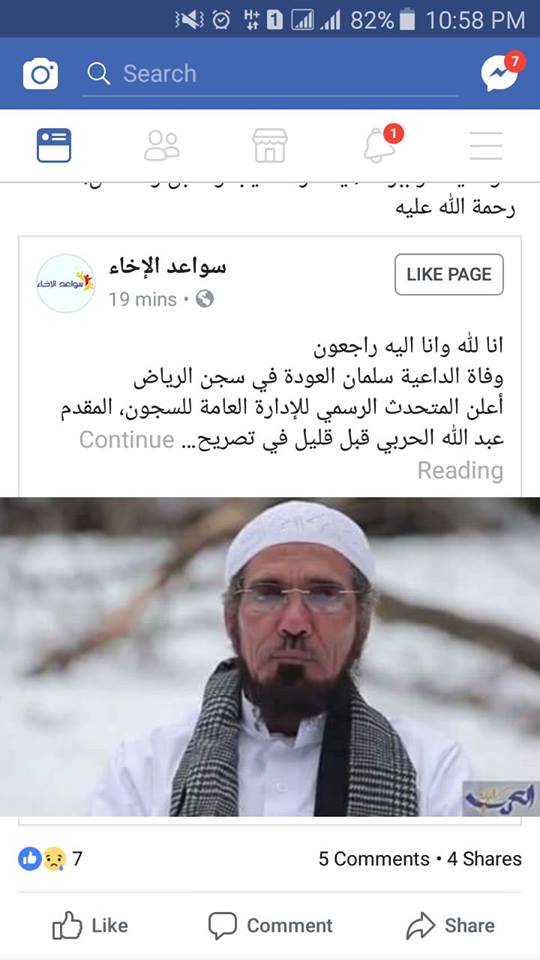Screen dimensions: 540x960
Task: Tap the globe public privacy icon
Action: (x=204, y=299)
